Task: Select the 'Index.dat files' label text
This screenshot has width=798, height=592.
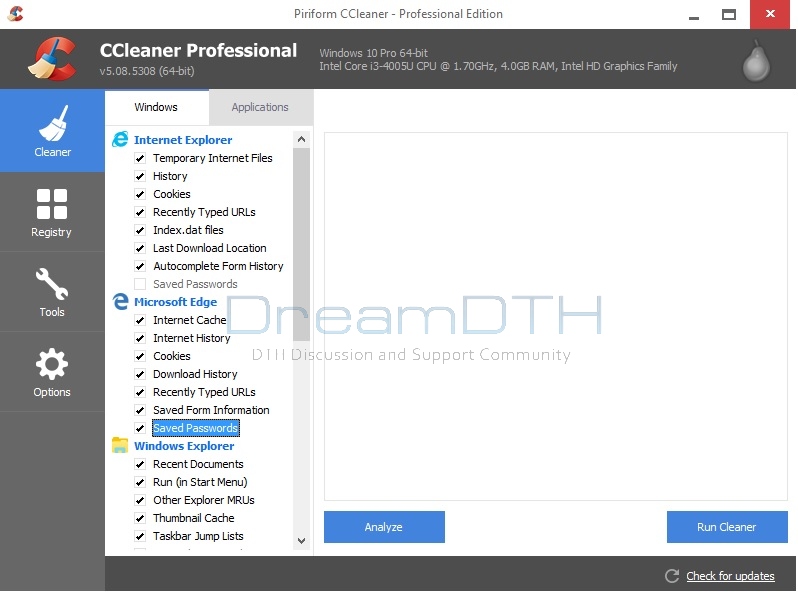Action: coord(188,230)
